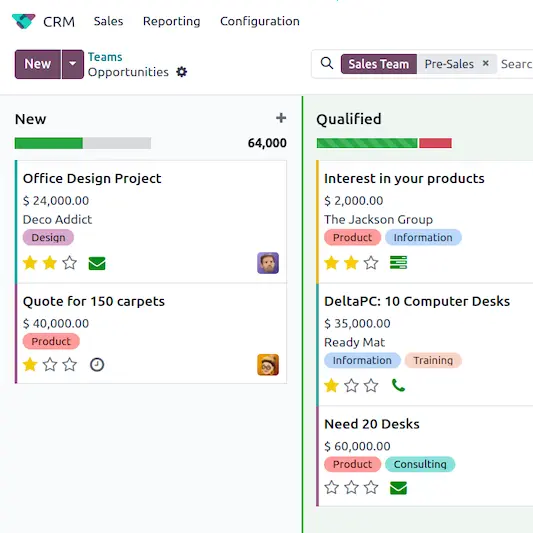Expand the dropdown arrow next to New button

(73, 64)
